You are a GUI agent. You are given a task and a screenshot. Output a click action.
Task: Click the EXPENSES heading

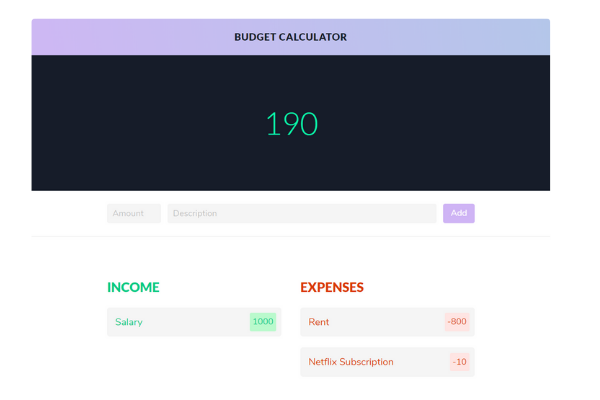(x=332, y=287)
